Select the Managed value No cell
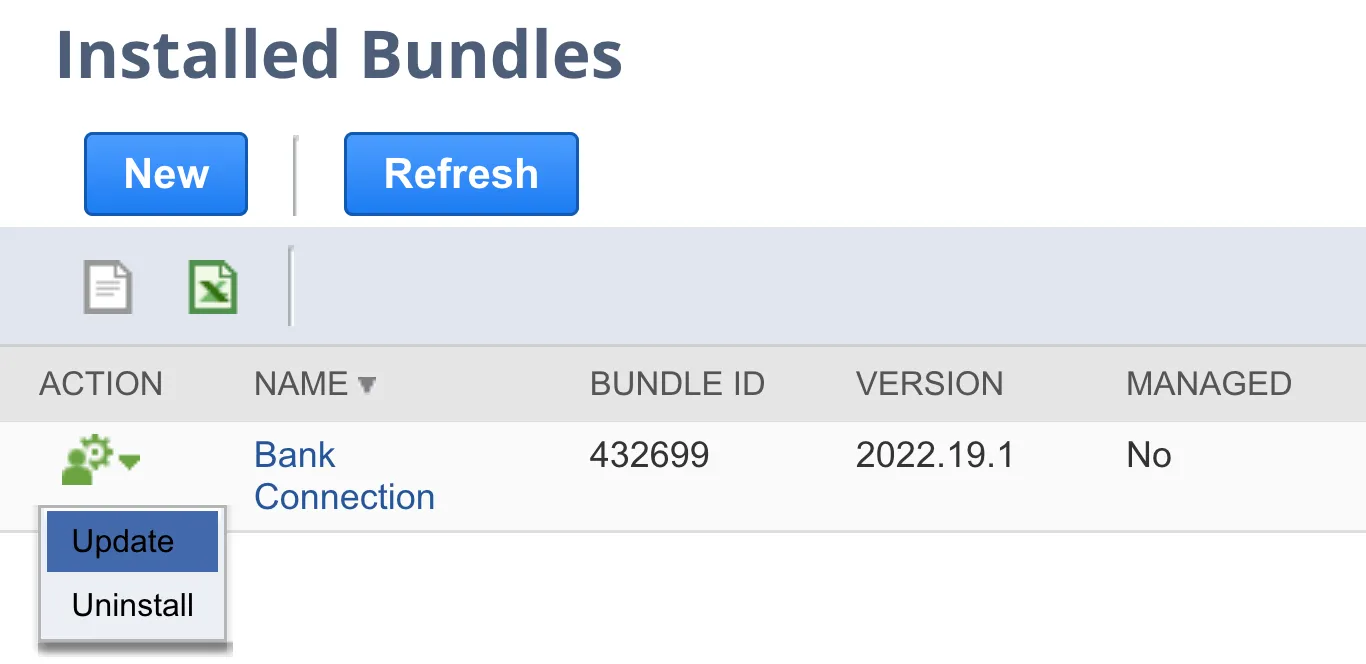 tap(1149, 456)
